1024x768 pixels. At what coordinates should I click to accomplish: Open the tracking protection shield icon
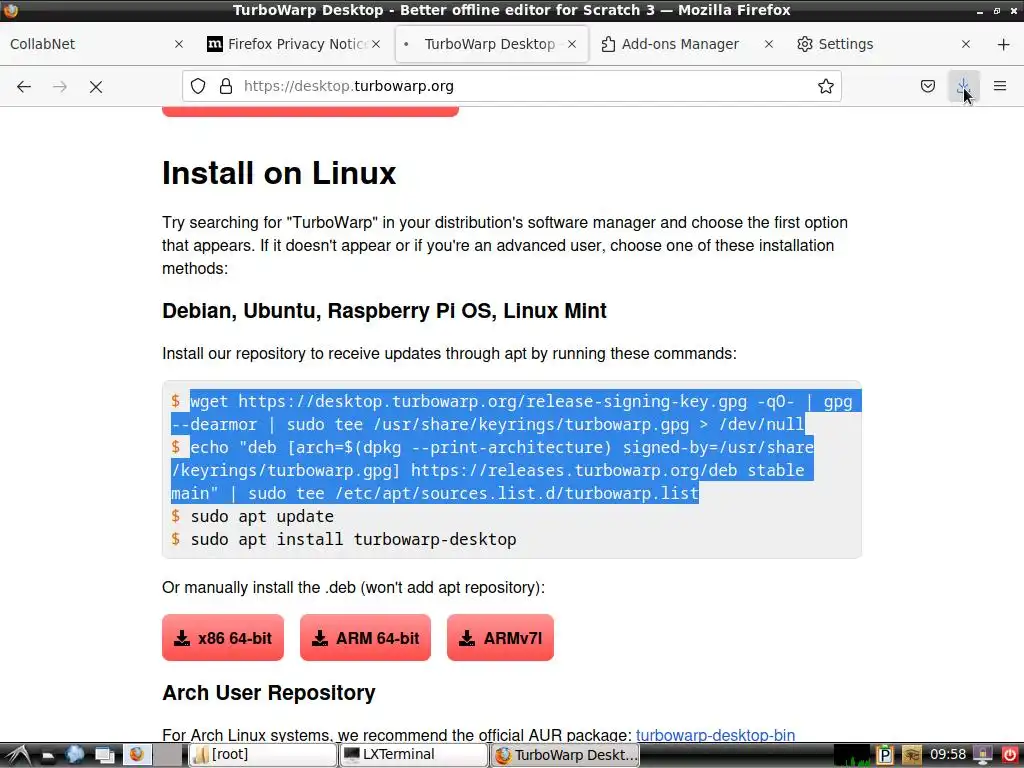tap(198, 86)
